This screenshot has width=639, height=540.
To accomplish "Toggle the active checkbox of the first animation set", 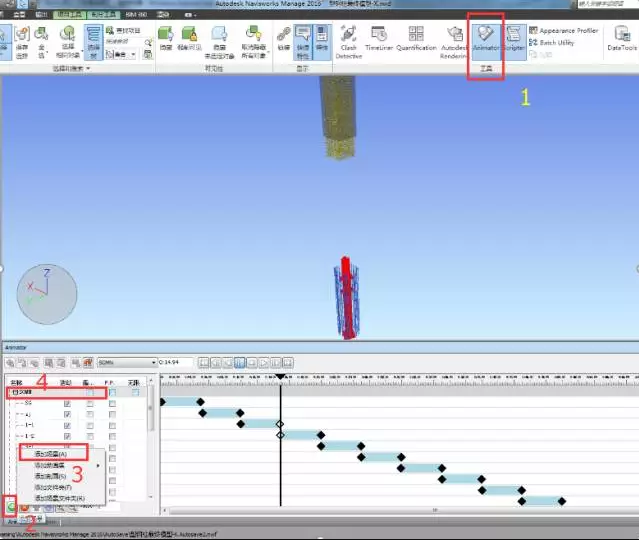I will click(67, 403).
